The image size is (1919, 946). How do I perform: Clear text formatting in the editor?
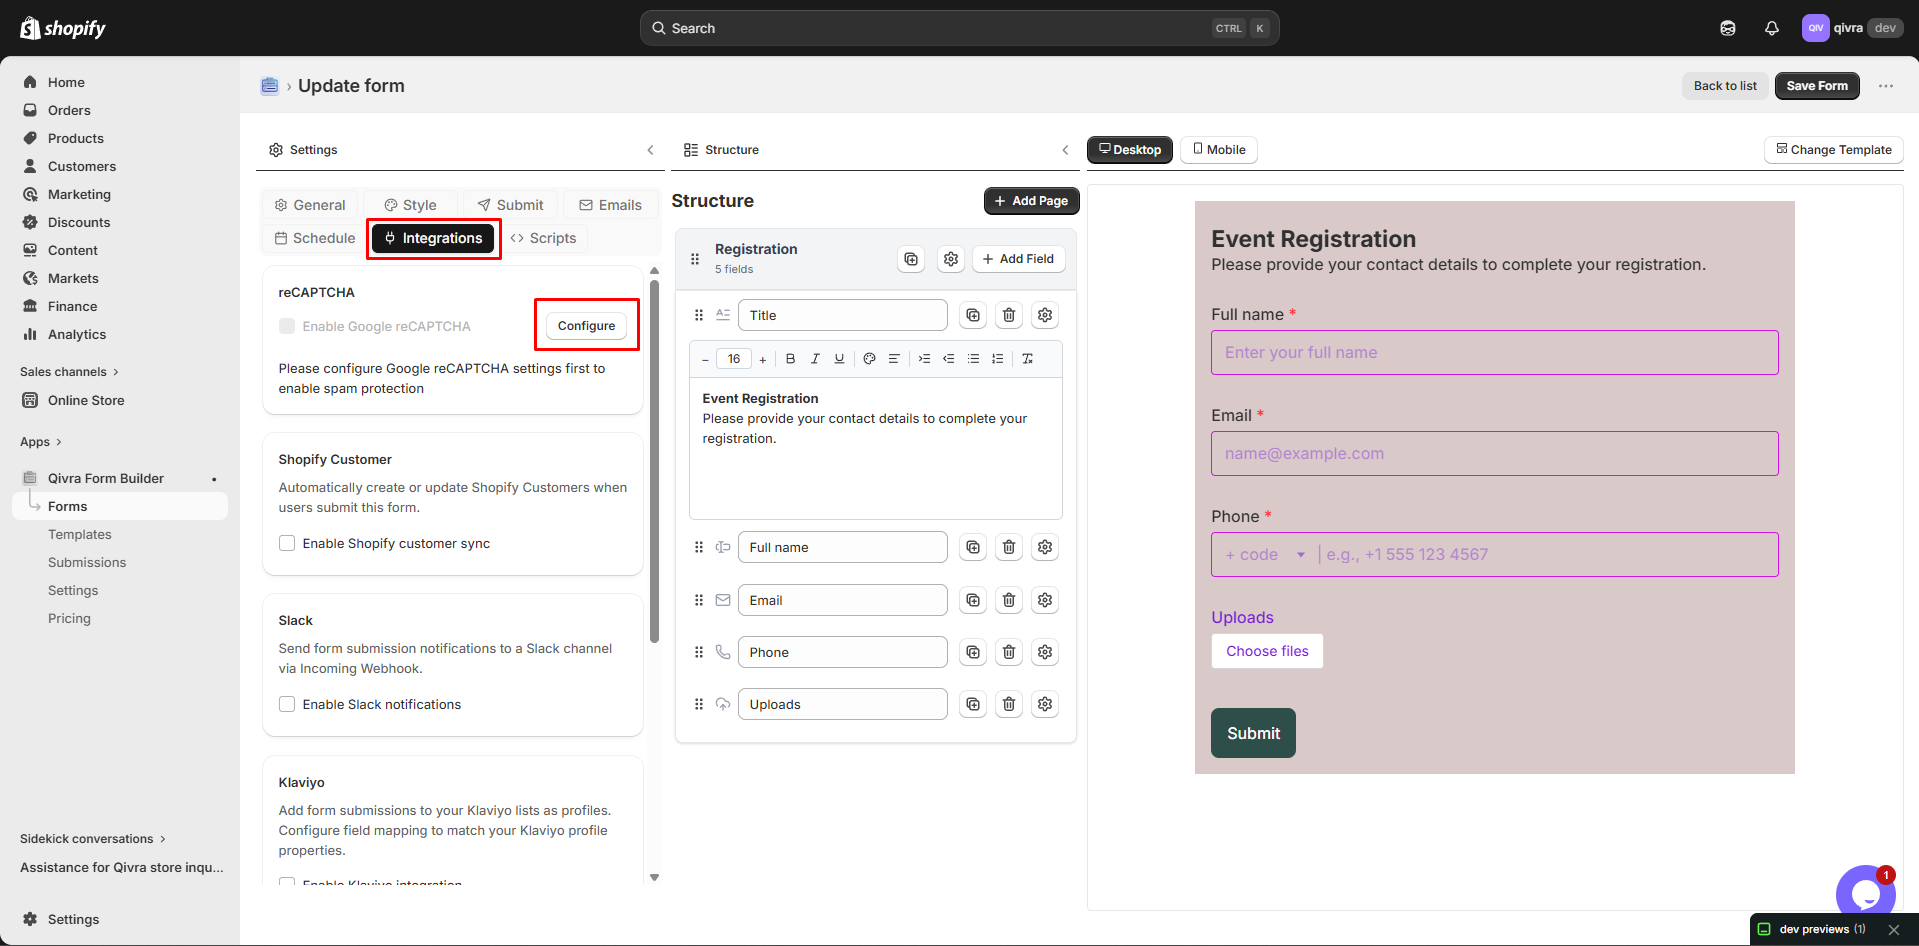click(1027, 359)
